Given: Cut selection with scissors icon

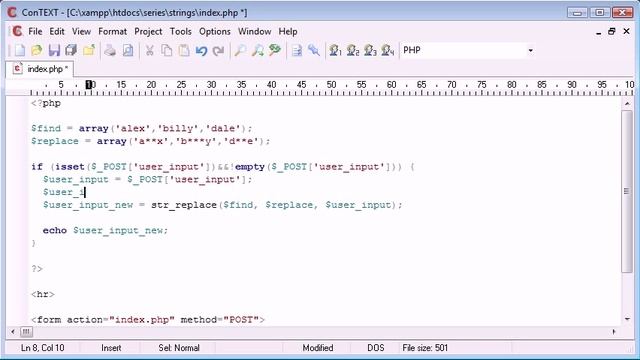Looking at the screenshot, I should pos(149,51).
